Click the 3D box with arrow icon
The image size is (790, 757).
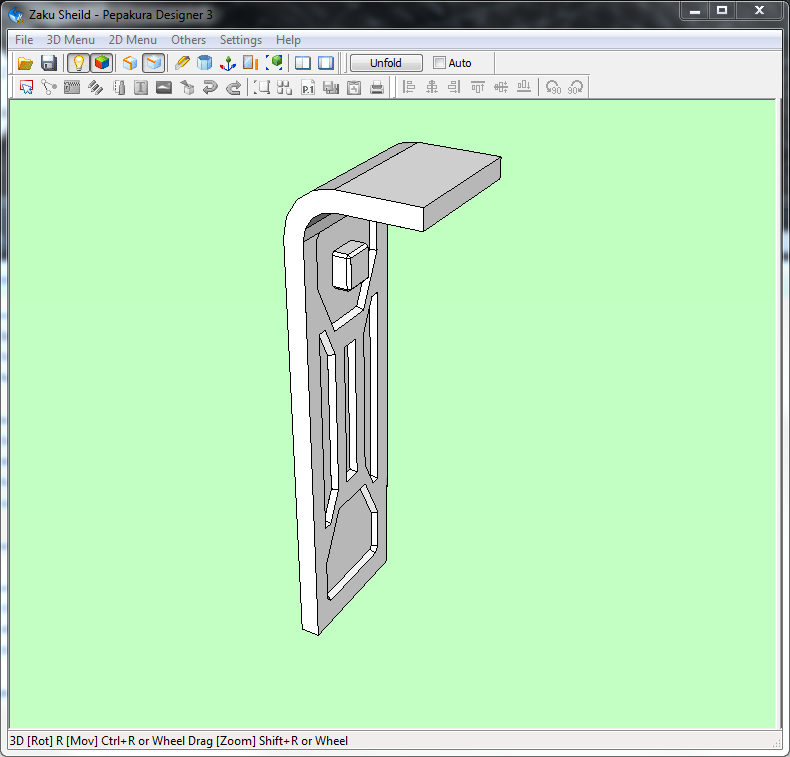click(x=187, y=87)
